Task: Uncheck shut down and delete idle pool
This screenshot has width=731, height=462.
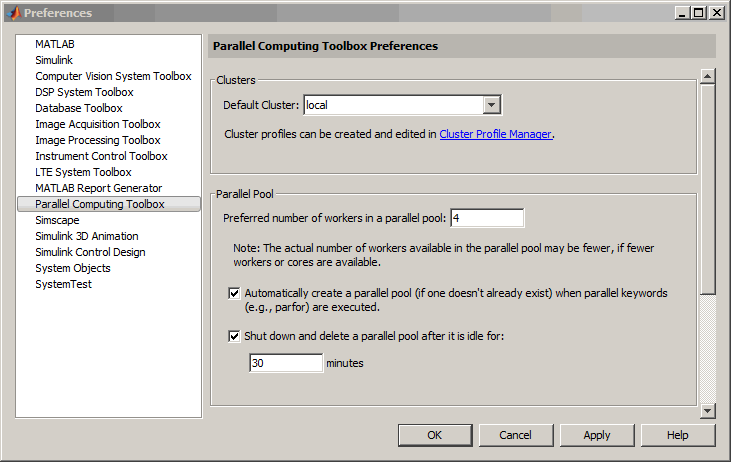Action: 234,336
